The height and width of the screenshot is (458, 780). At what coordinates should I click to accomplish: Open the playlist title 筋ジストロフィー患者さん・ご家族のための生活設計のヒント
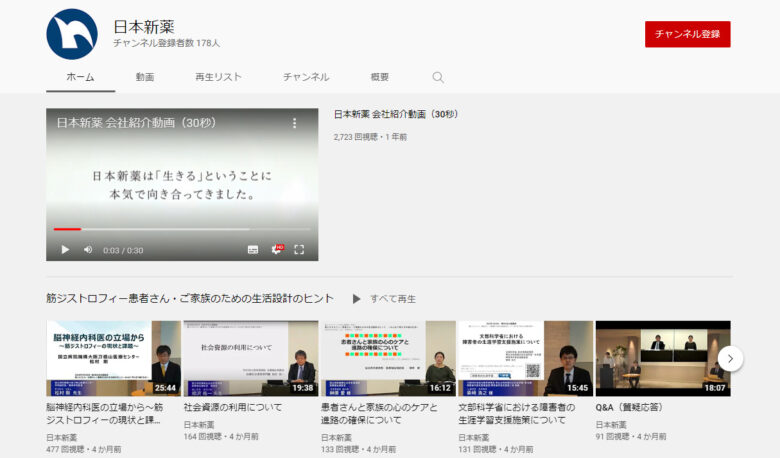(x=190, y=298)
